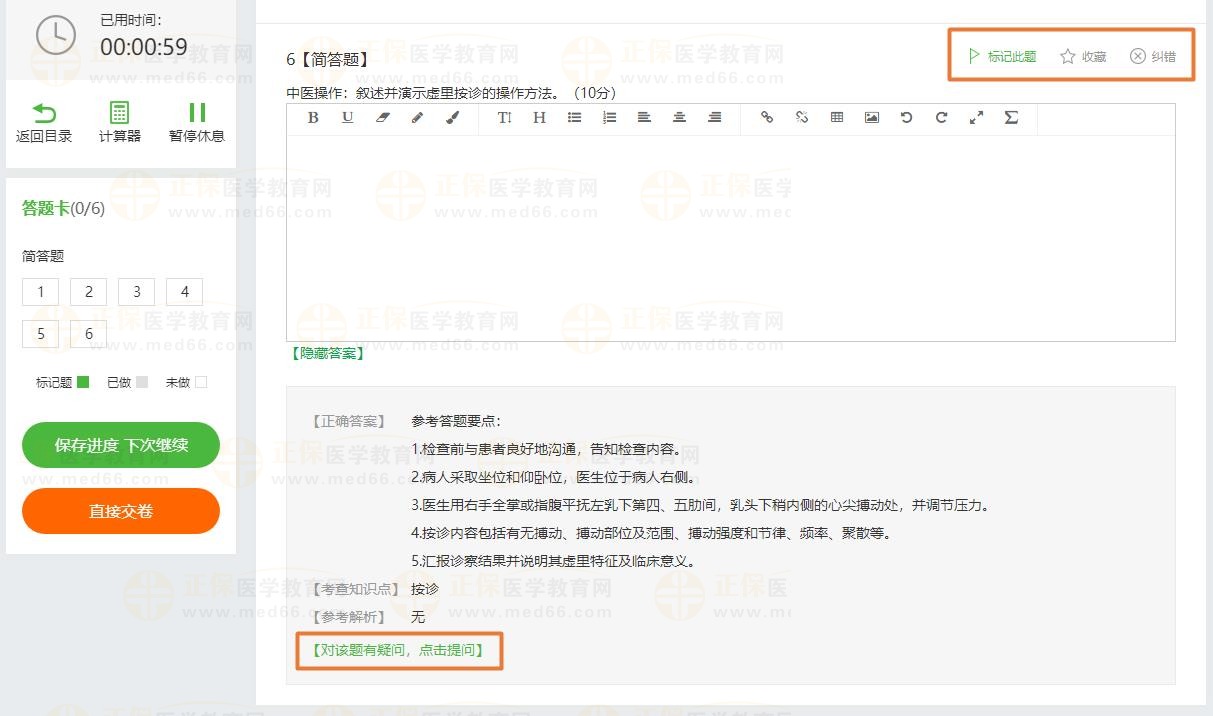
Task: Apply underline formatting
Action: [347, 118]
